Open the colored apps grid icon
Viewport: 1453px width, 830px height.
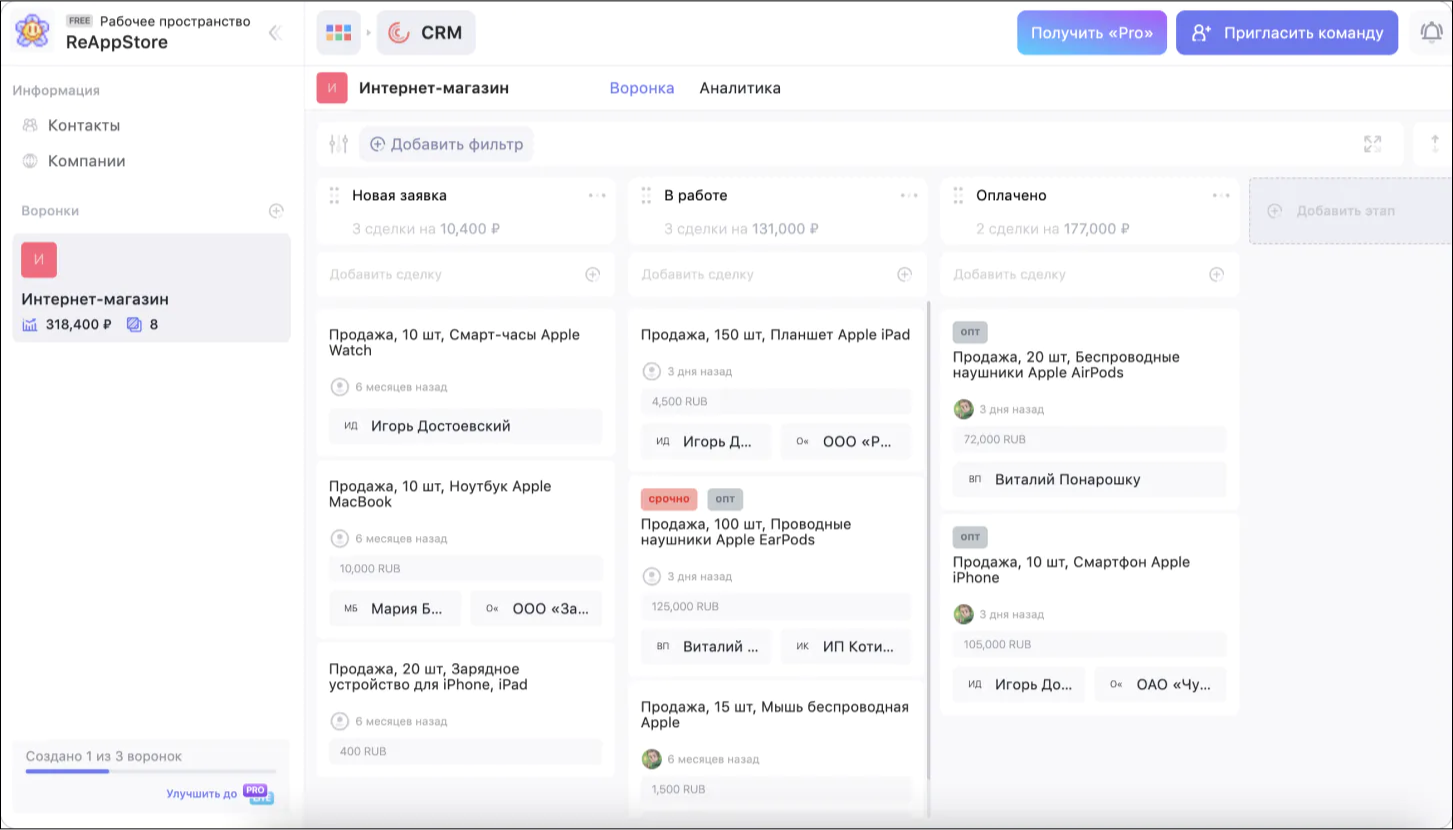coord(339,33)
